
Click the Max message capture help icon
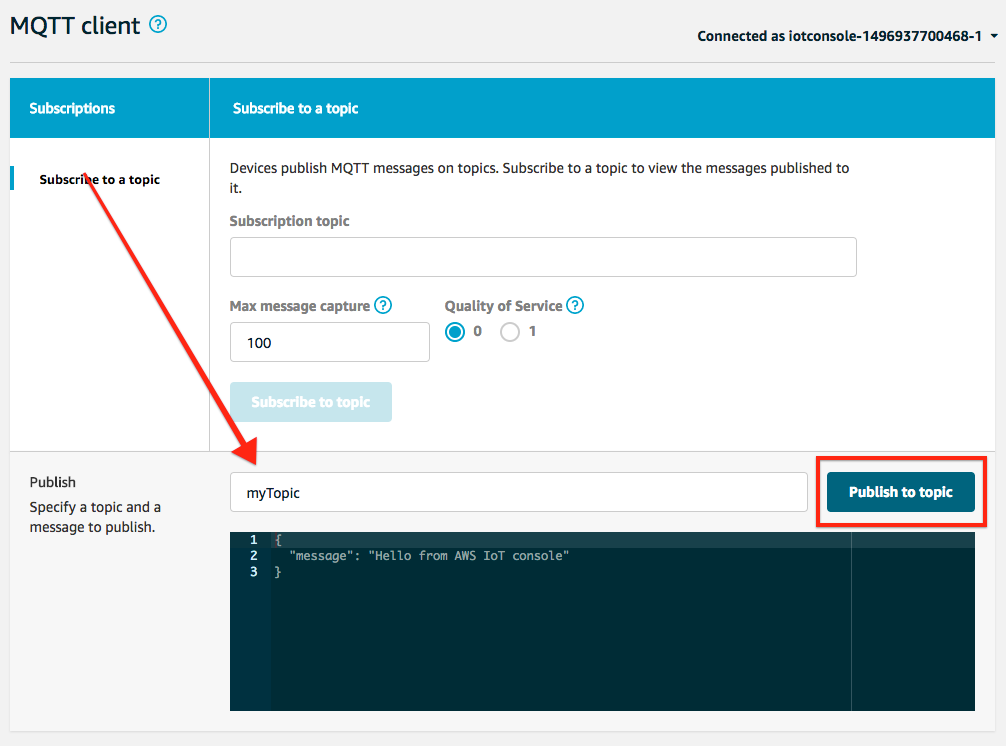[383, 305]
